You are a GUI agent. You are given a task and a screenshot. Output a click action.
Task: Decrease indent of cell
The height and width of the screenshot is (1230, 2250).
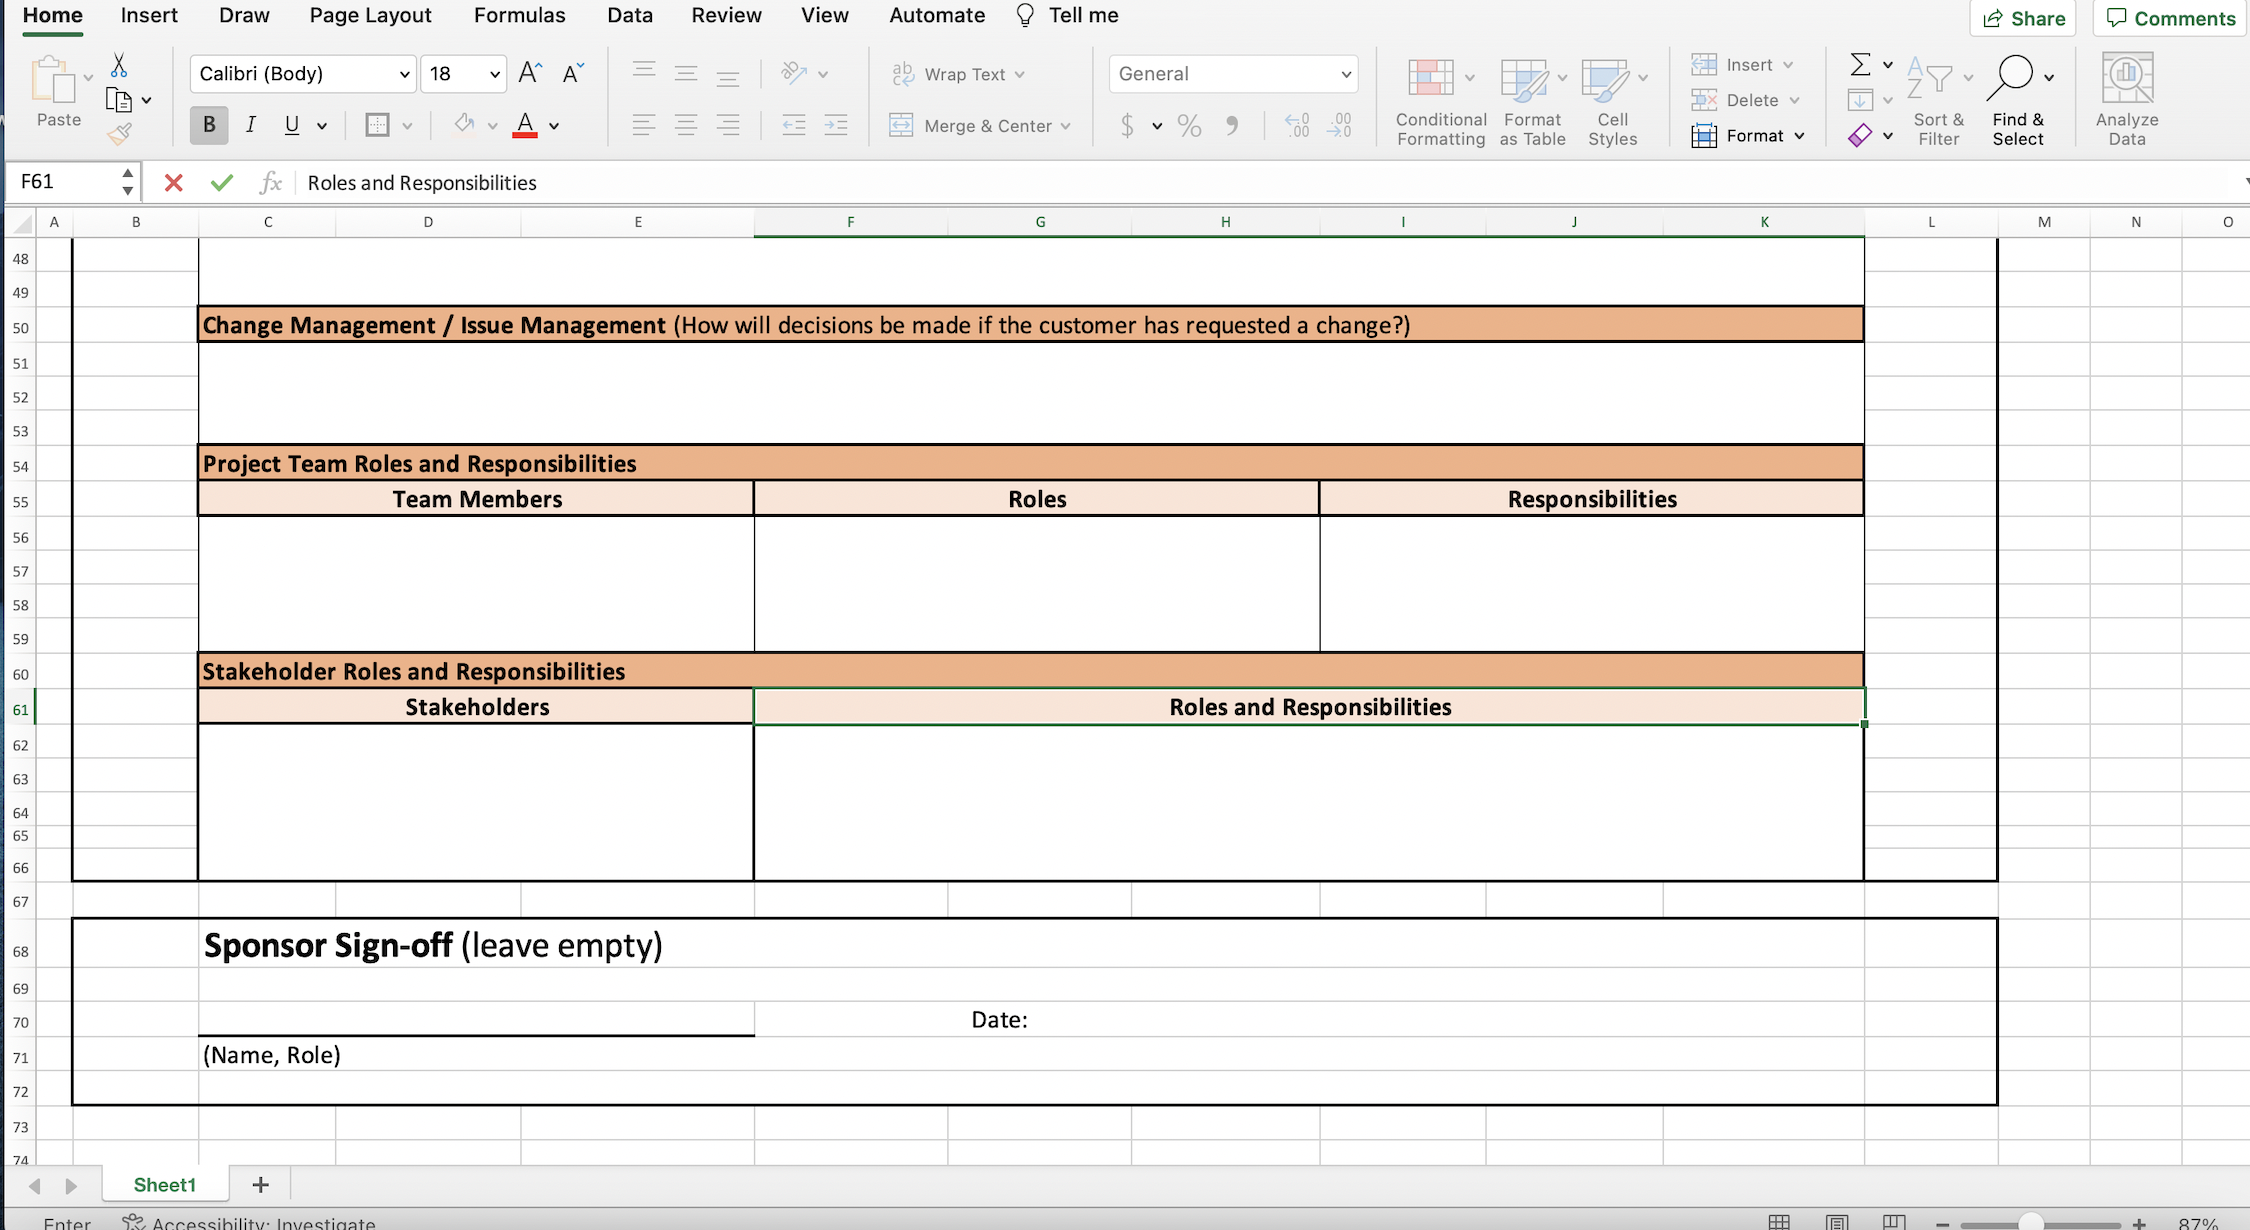(794, 125)
